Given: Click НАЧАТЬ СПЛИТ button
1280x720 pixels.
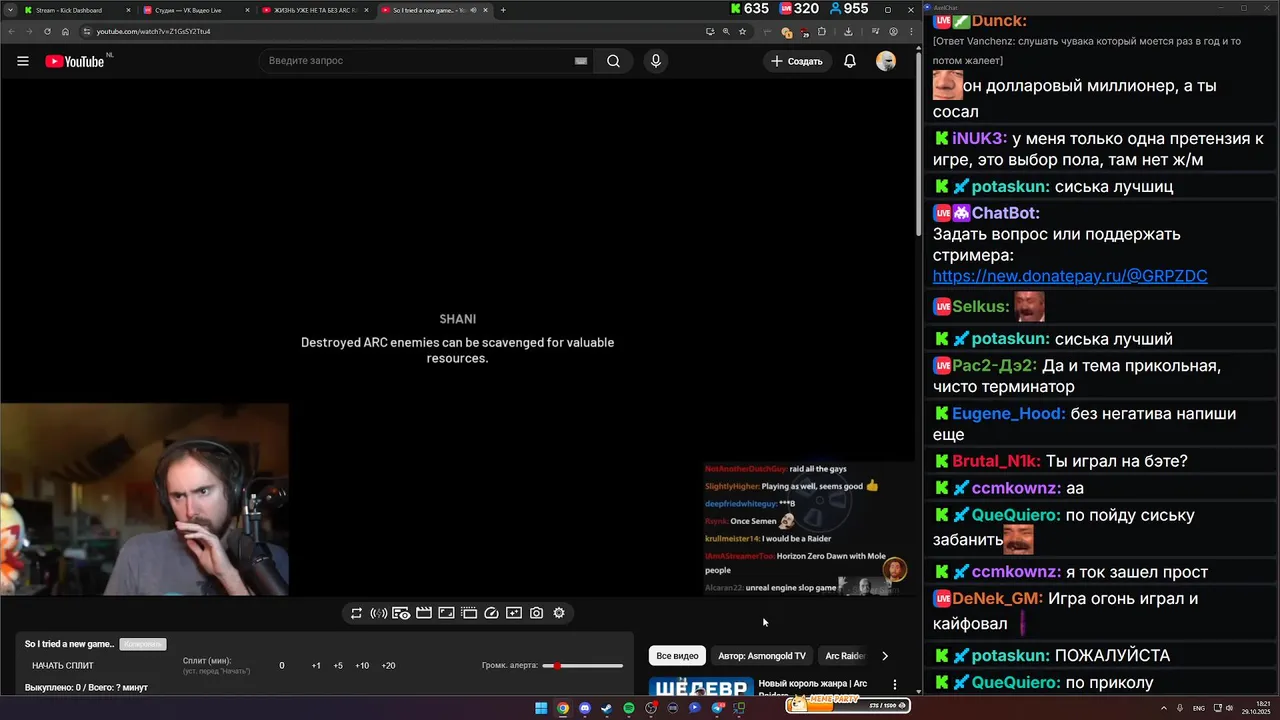Looking at the screenshot, I should pos(63,665).
